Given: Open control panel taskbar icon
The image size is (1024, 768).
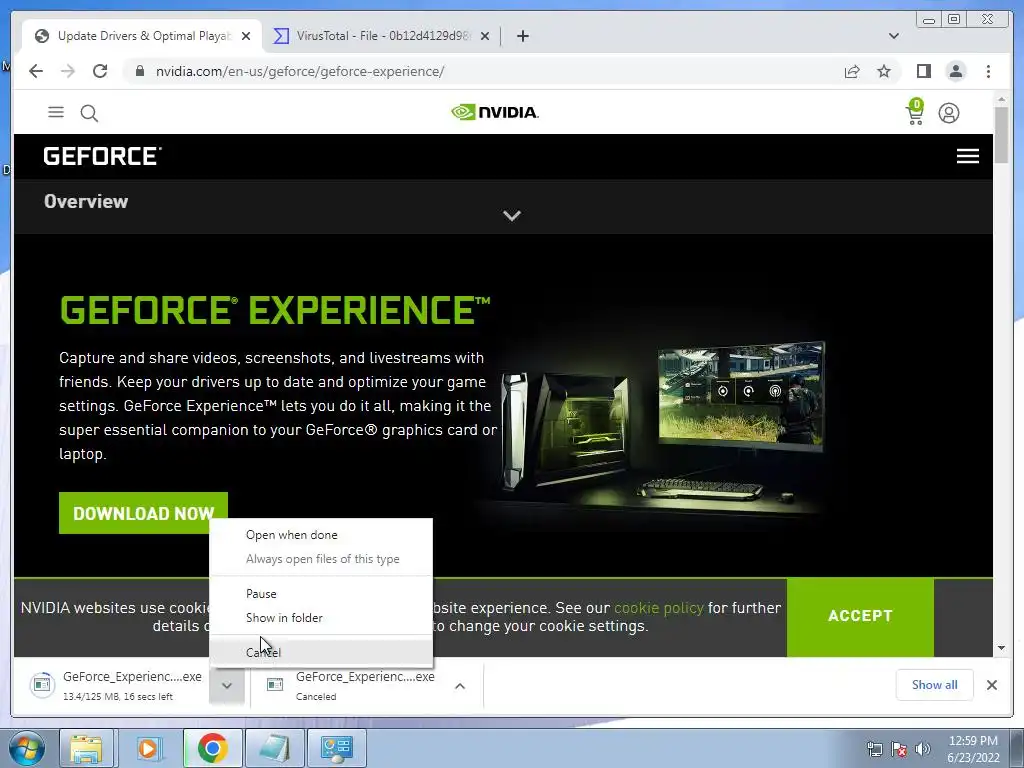Looking at the screenshot, I should click(336, 748).
